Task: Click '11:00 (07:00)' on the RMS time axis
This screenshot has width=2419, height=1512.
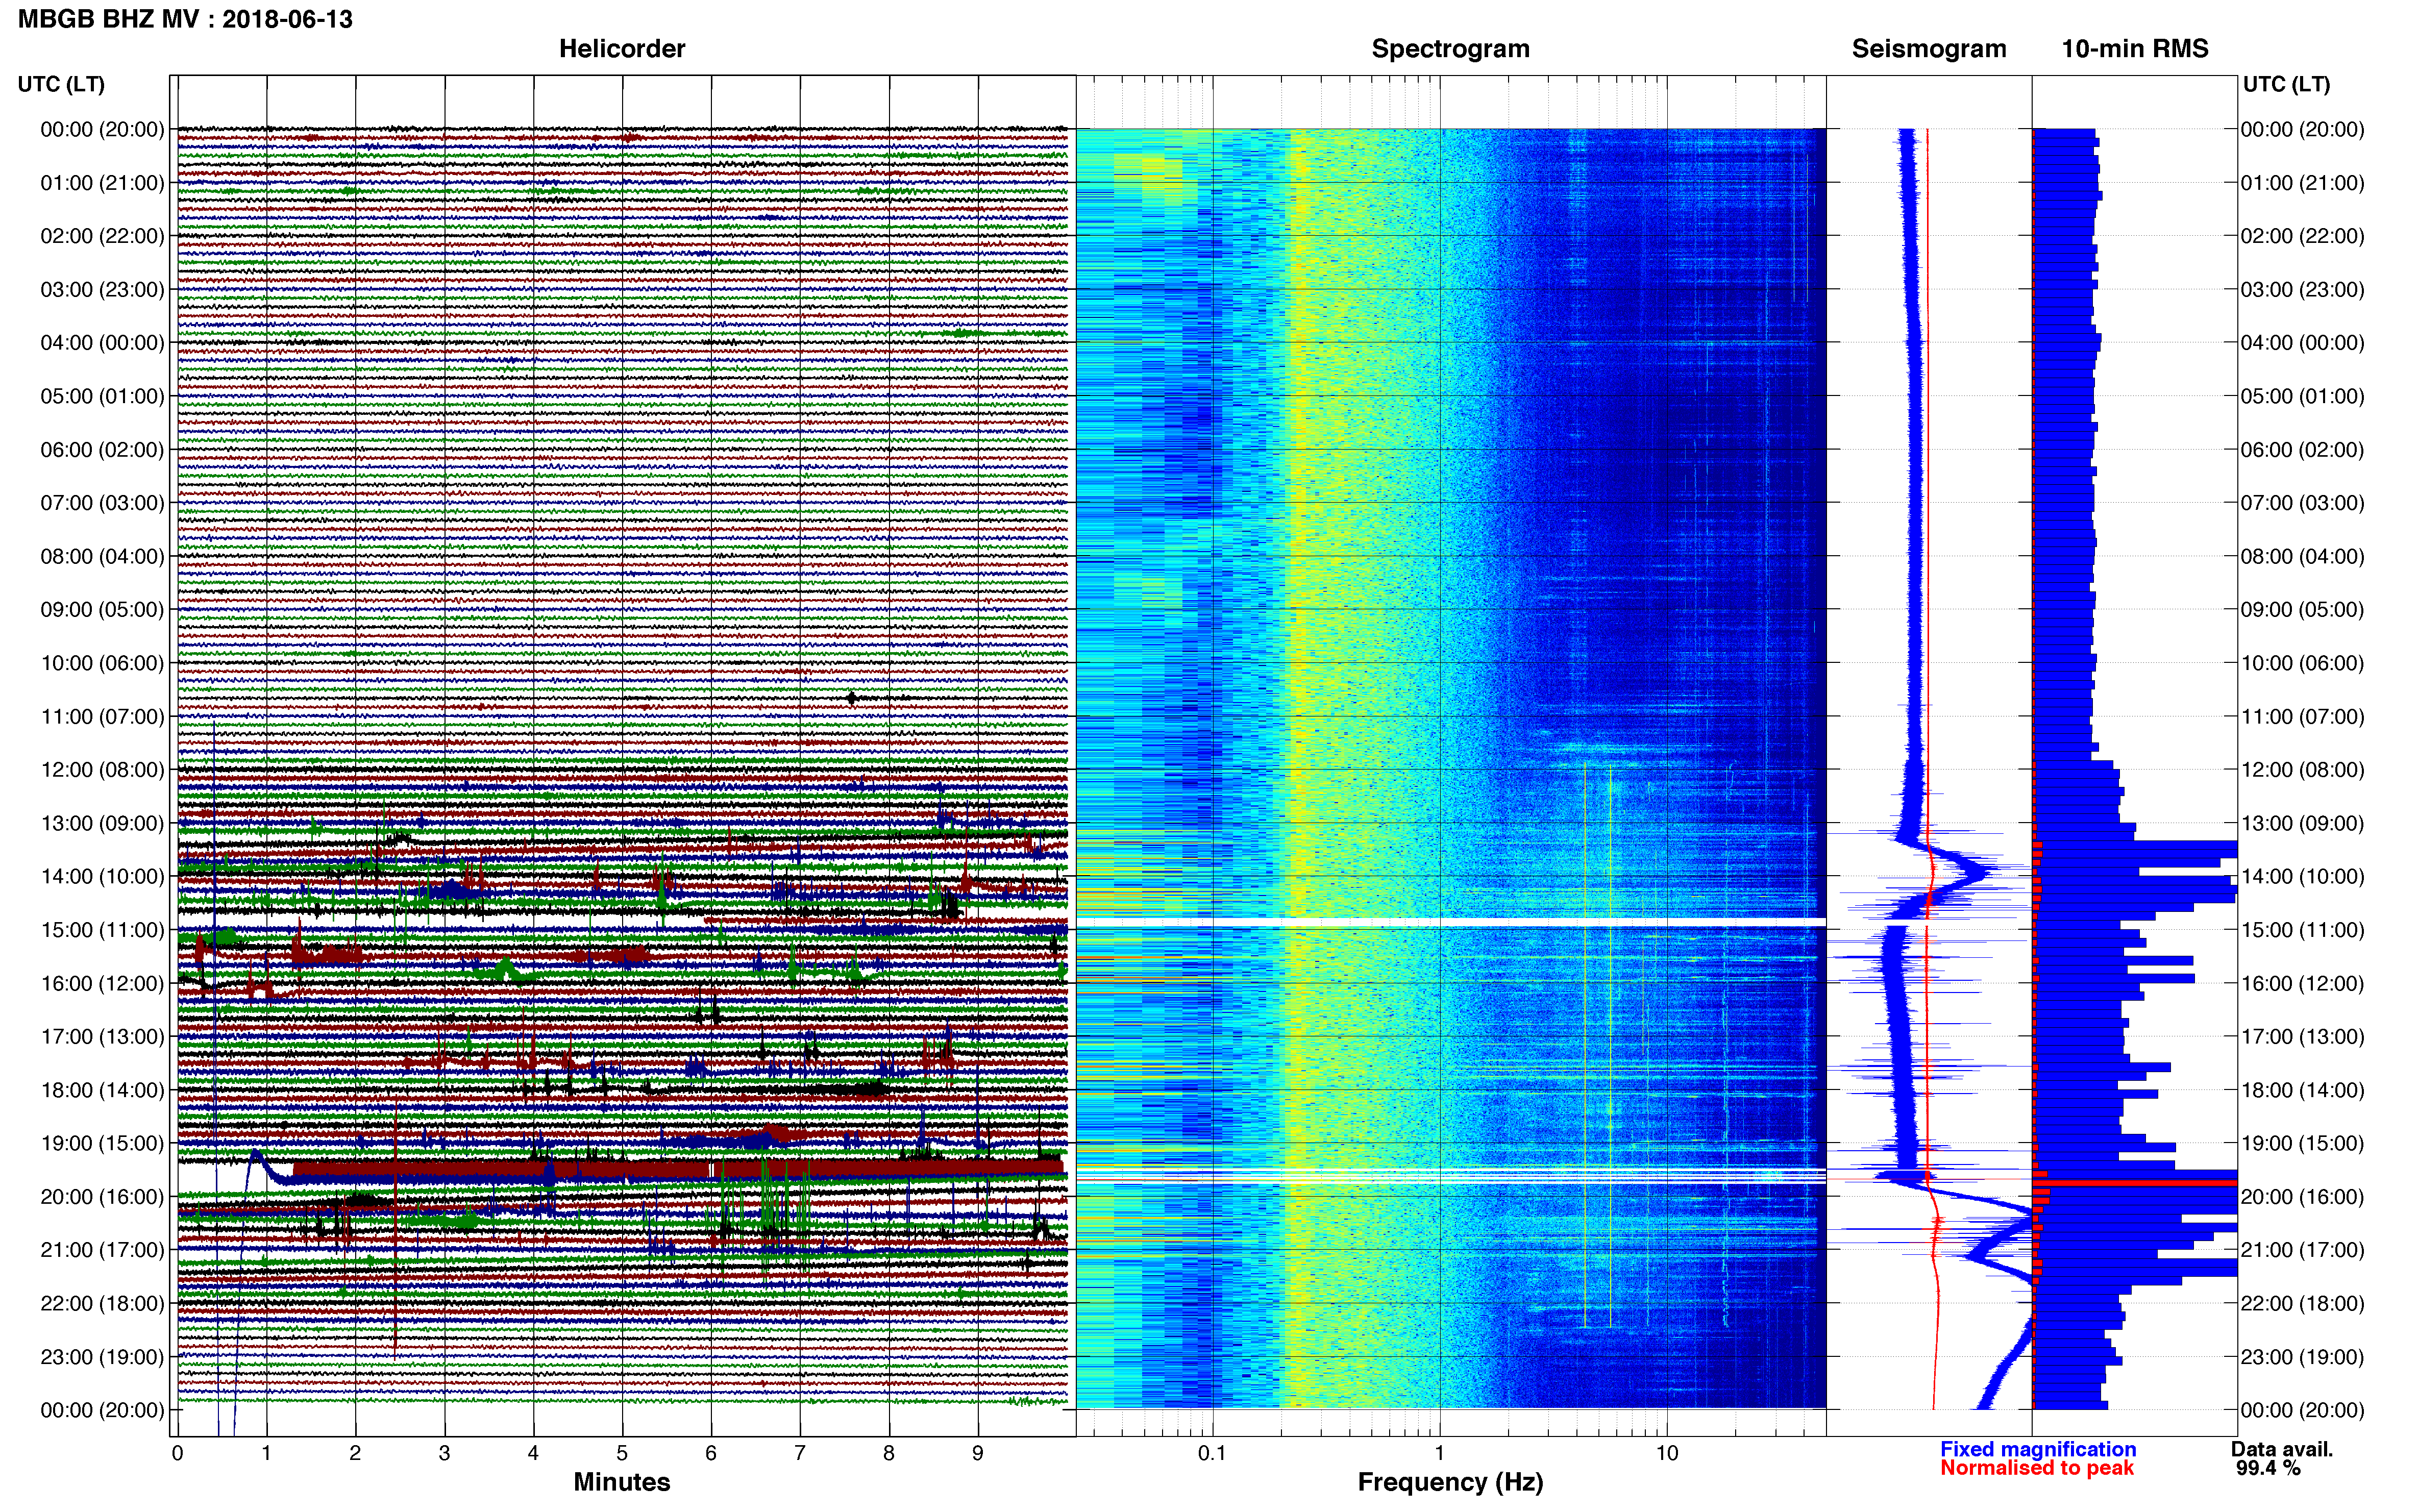Action: coord(2302,717)
